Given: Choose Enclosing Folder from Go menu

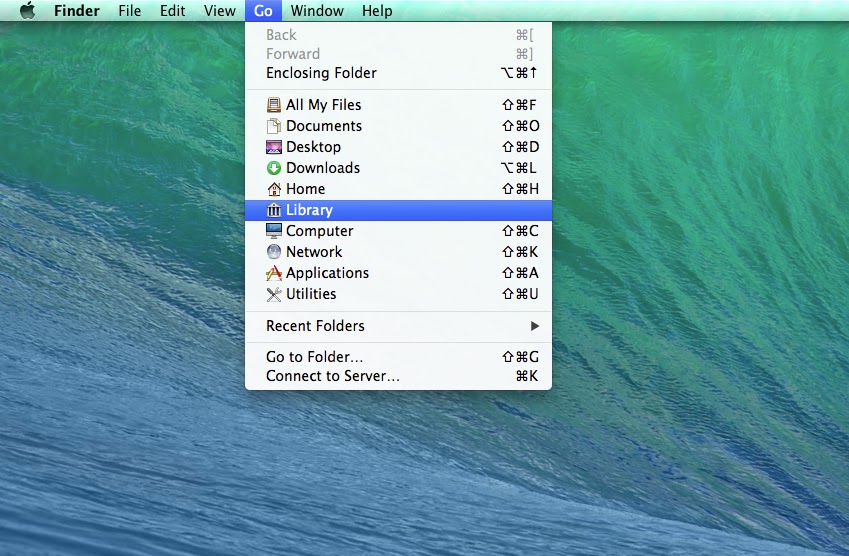Looking at the screenshot, I should [399, 73].
